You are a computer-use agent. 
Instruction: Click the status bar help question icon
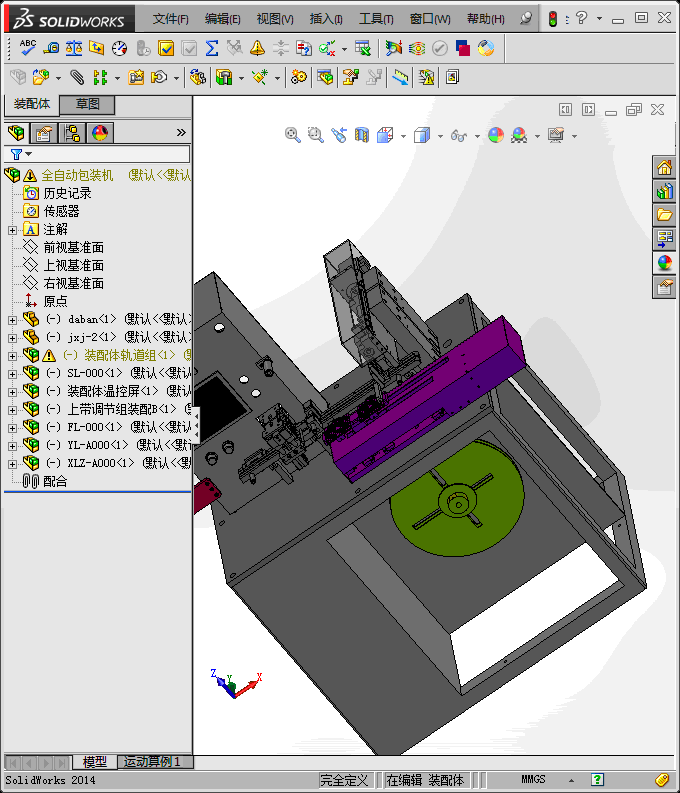[597, 779]
